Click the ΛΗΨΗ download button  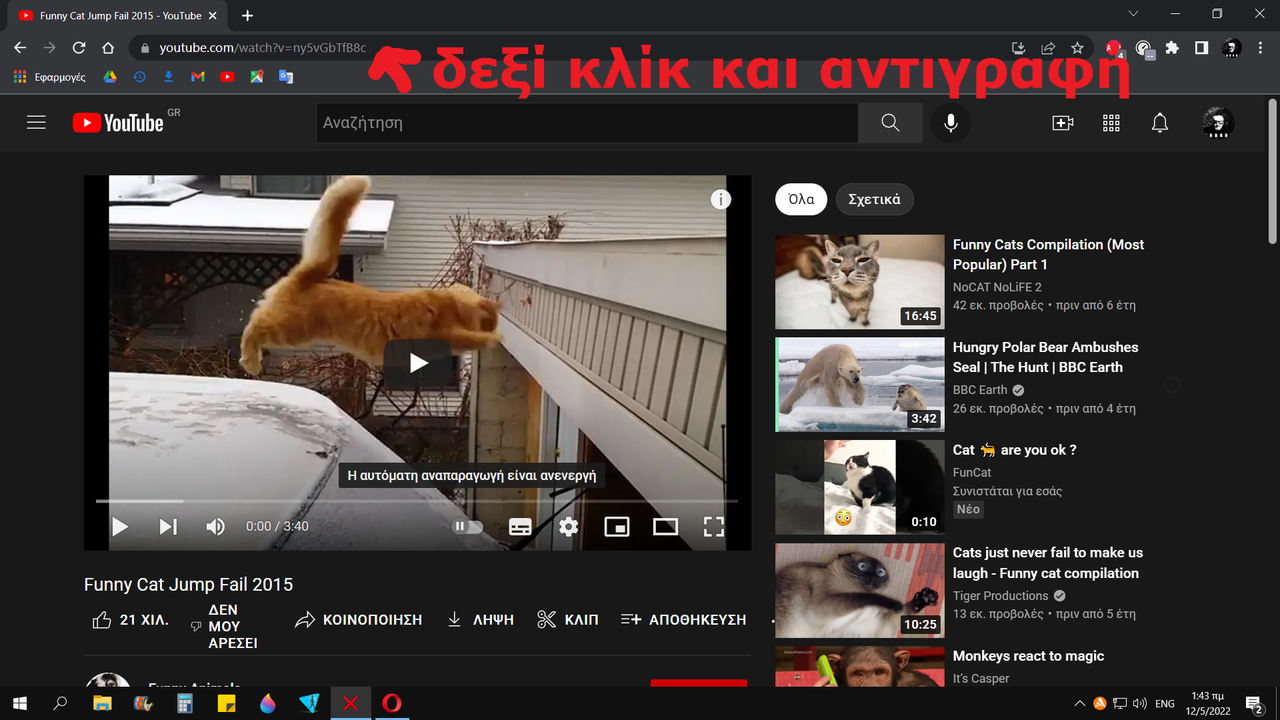click(479, 620)
